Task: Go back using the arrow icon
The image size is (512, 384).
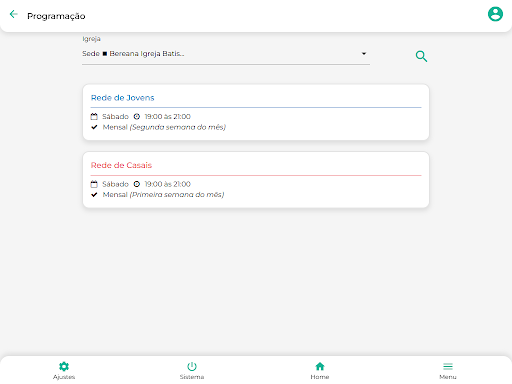Action: tap(14, 14)
